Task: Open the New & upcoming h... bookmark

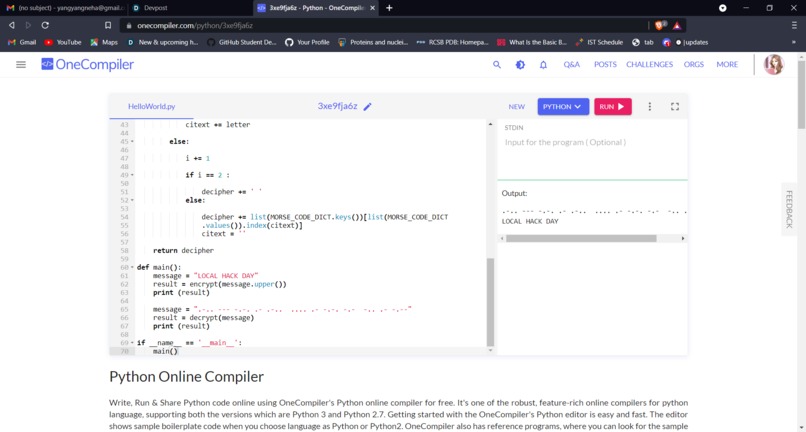Action: (162, 42)
